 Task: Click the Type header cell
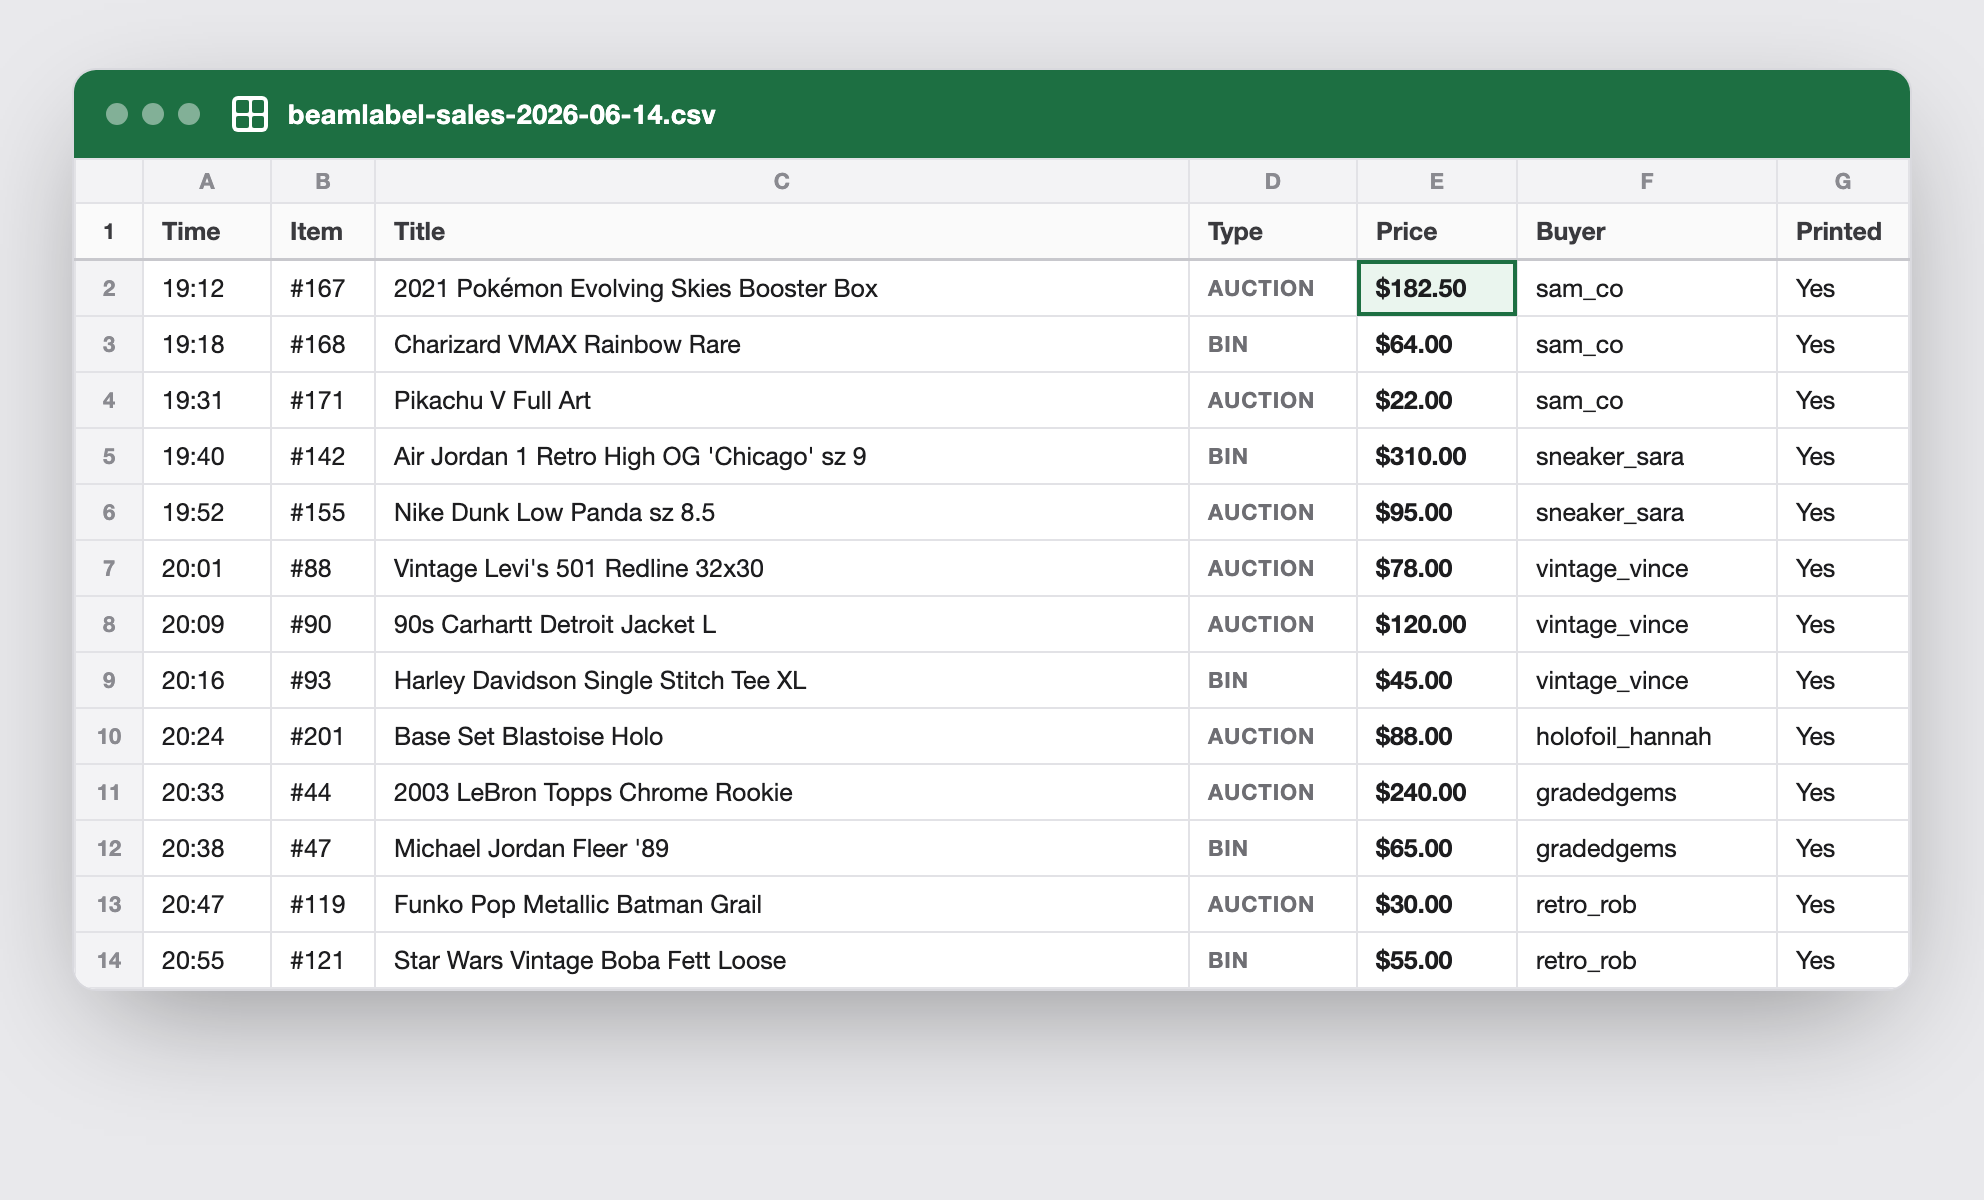click(x=1273, y=232)
